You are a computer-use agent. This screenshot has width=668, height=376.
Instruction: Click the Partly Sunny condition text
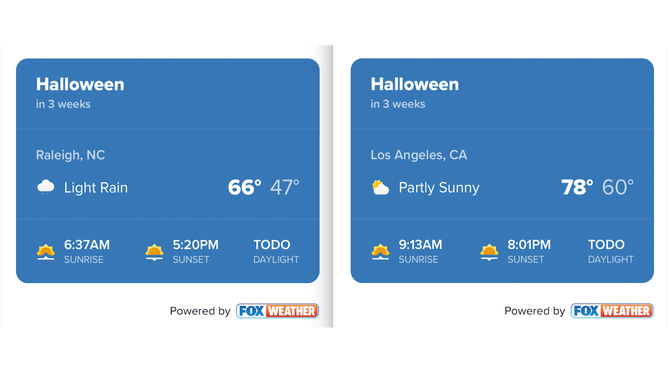[439, 188]
